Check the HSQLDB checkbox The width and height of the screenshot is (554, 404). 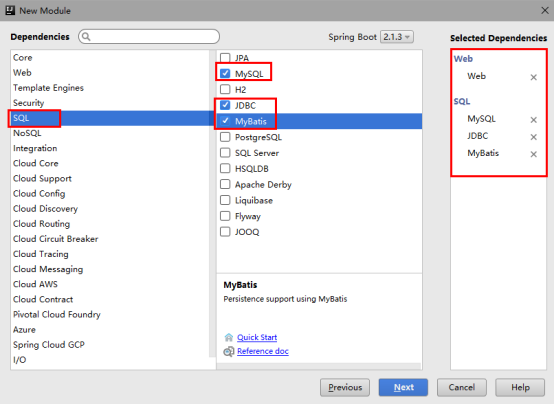coord(225,168)
